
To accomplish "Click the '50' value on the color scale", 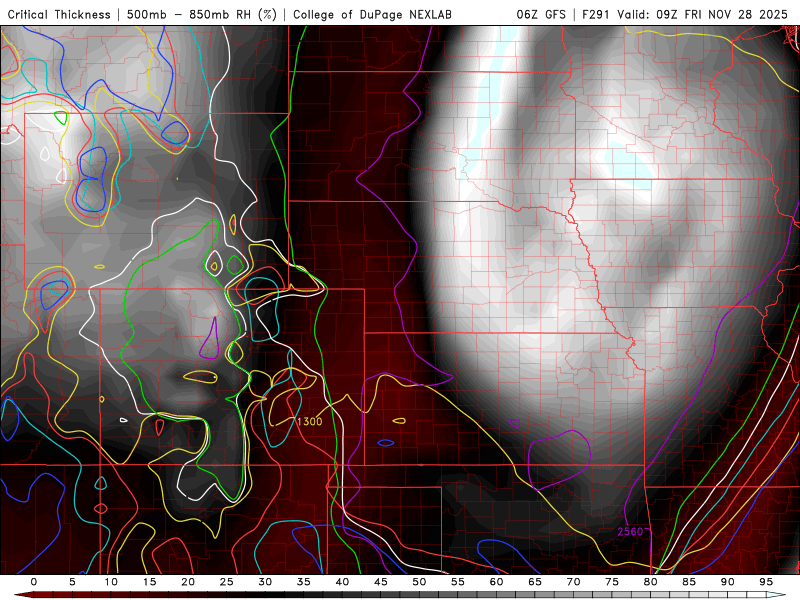I will pos(419,582).
